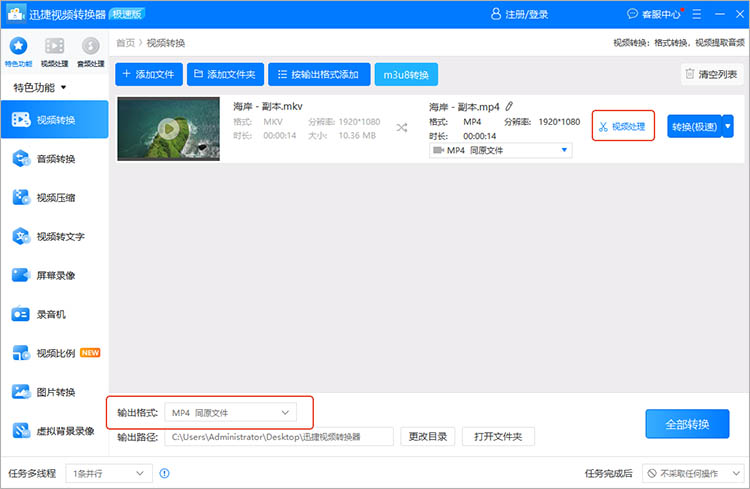This screenshot has height=489, width=750.
Task: Click the 迅捷视频转换器 app logo
Action: tap(16, 14)
